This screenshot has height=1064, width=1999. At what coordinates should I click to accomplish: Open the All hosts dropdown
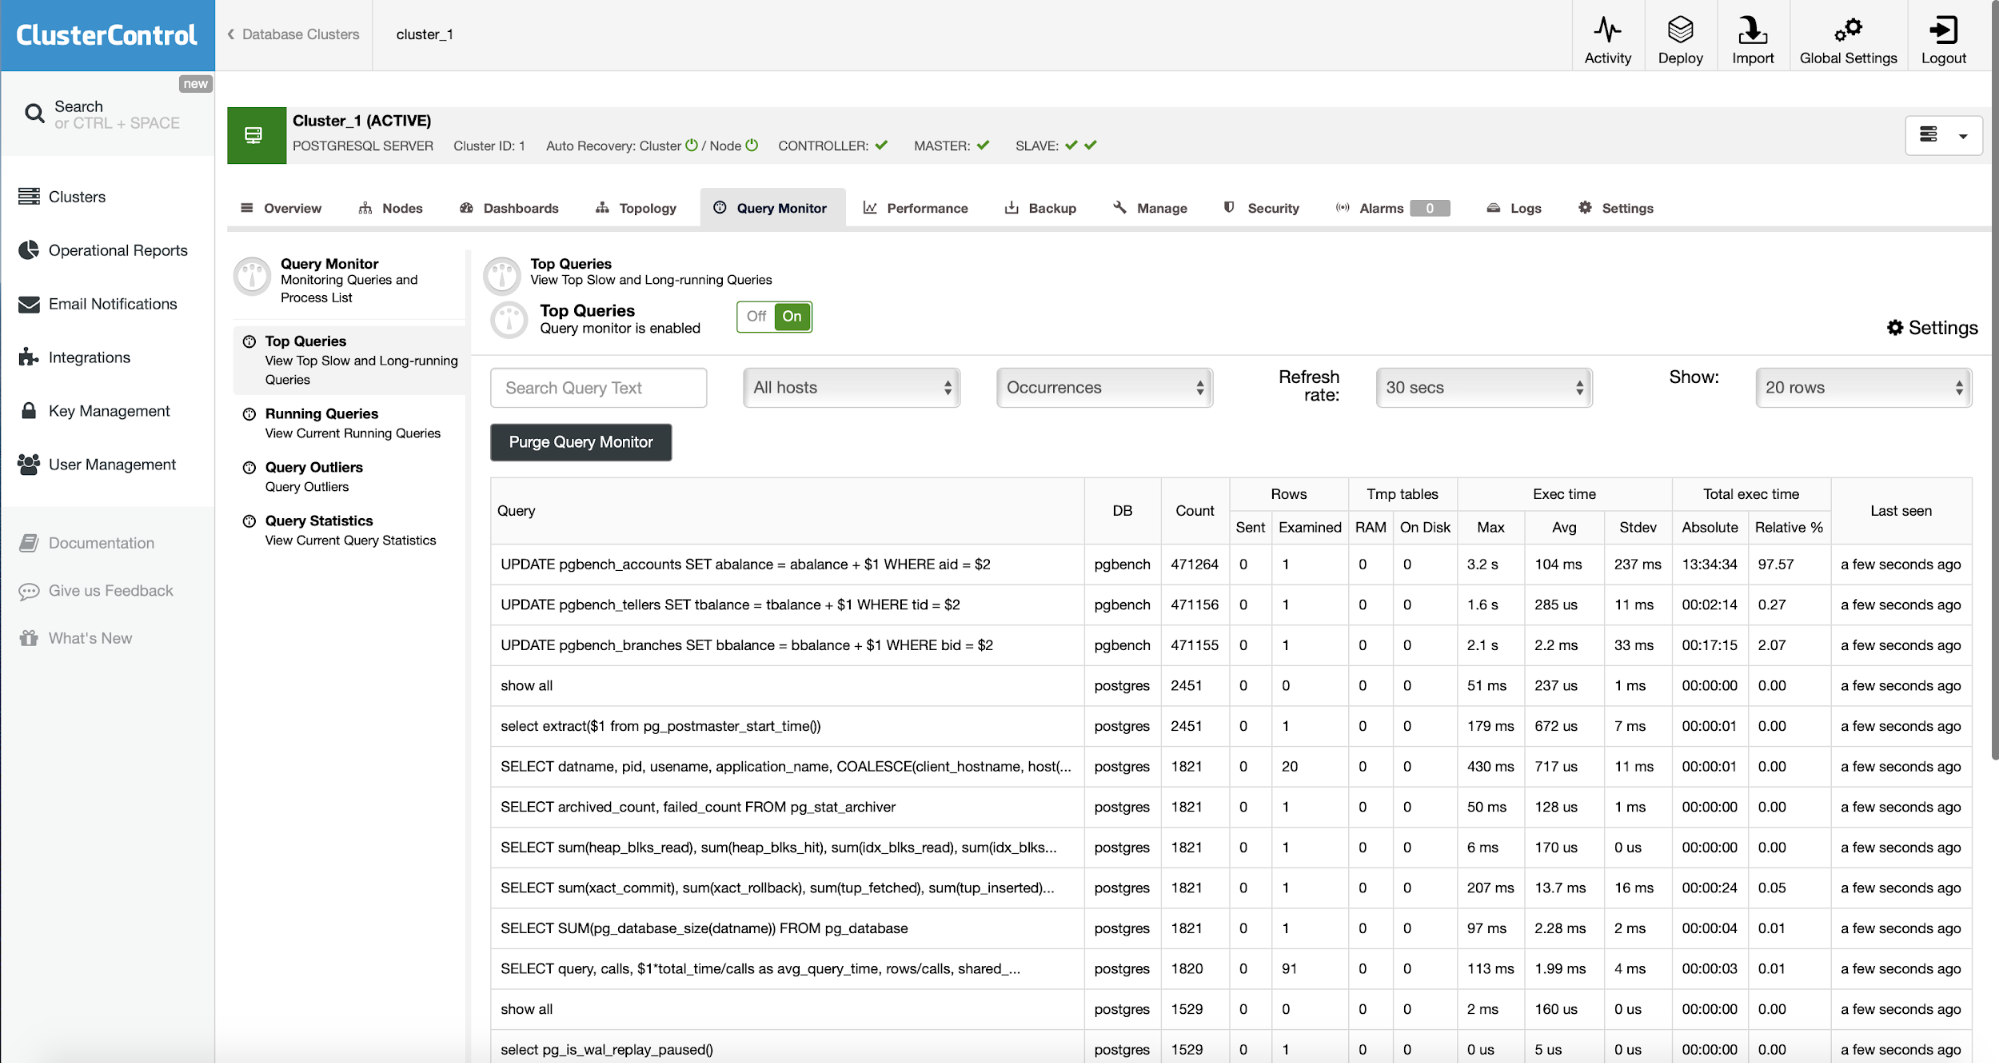(x=851, y=388)
